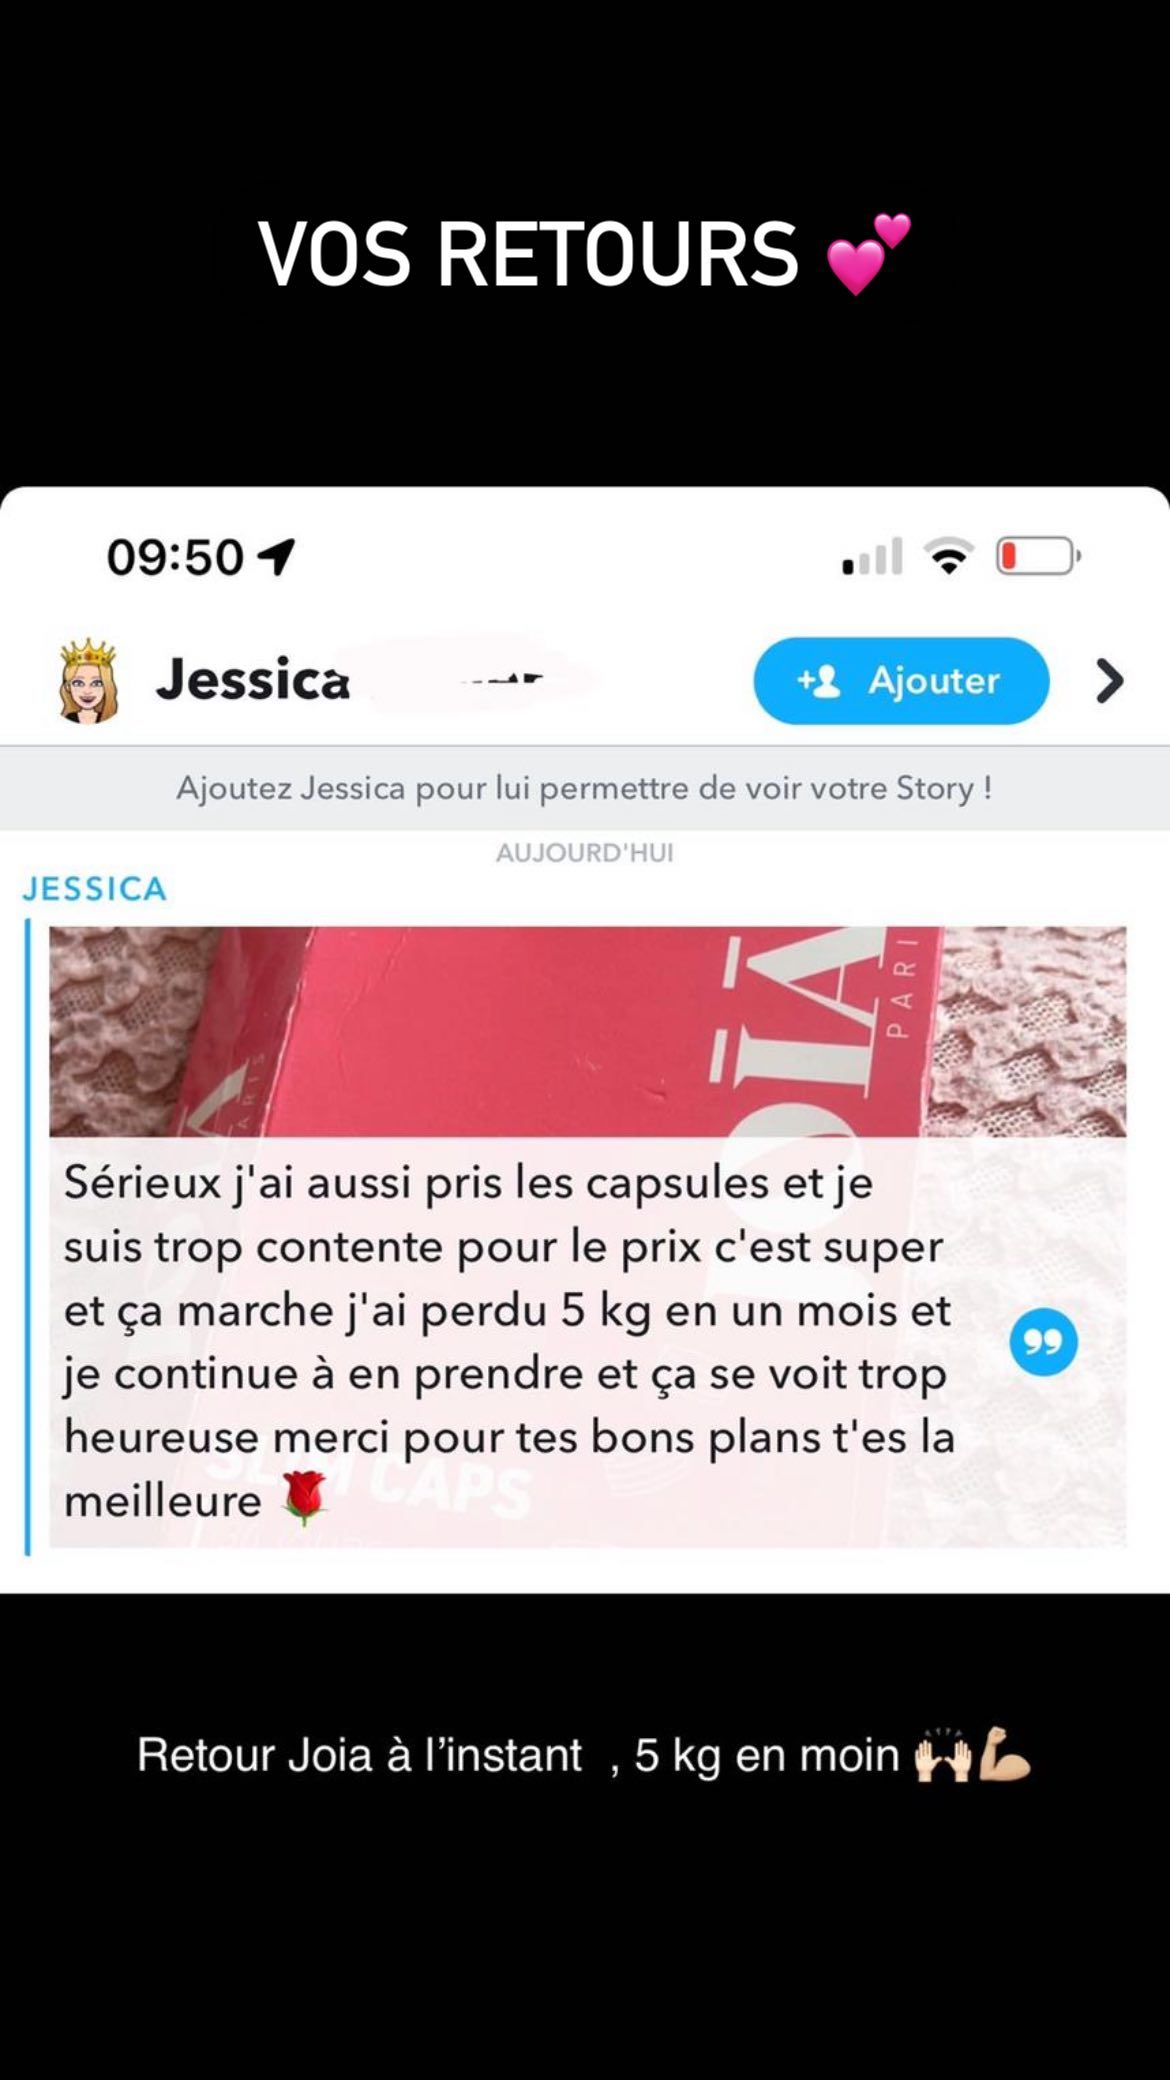The image size is (1170, 2080).
Task: Tap the banner 'Ajoutez Jessica pour lui permettre'
Action: pyautogui.click(x=585, y=788)
